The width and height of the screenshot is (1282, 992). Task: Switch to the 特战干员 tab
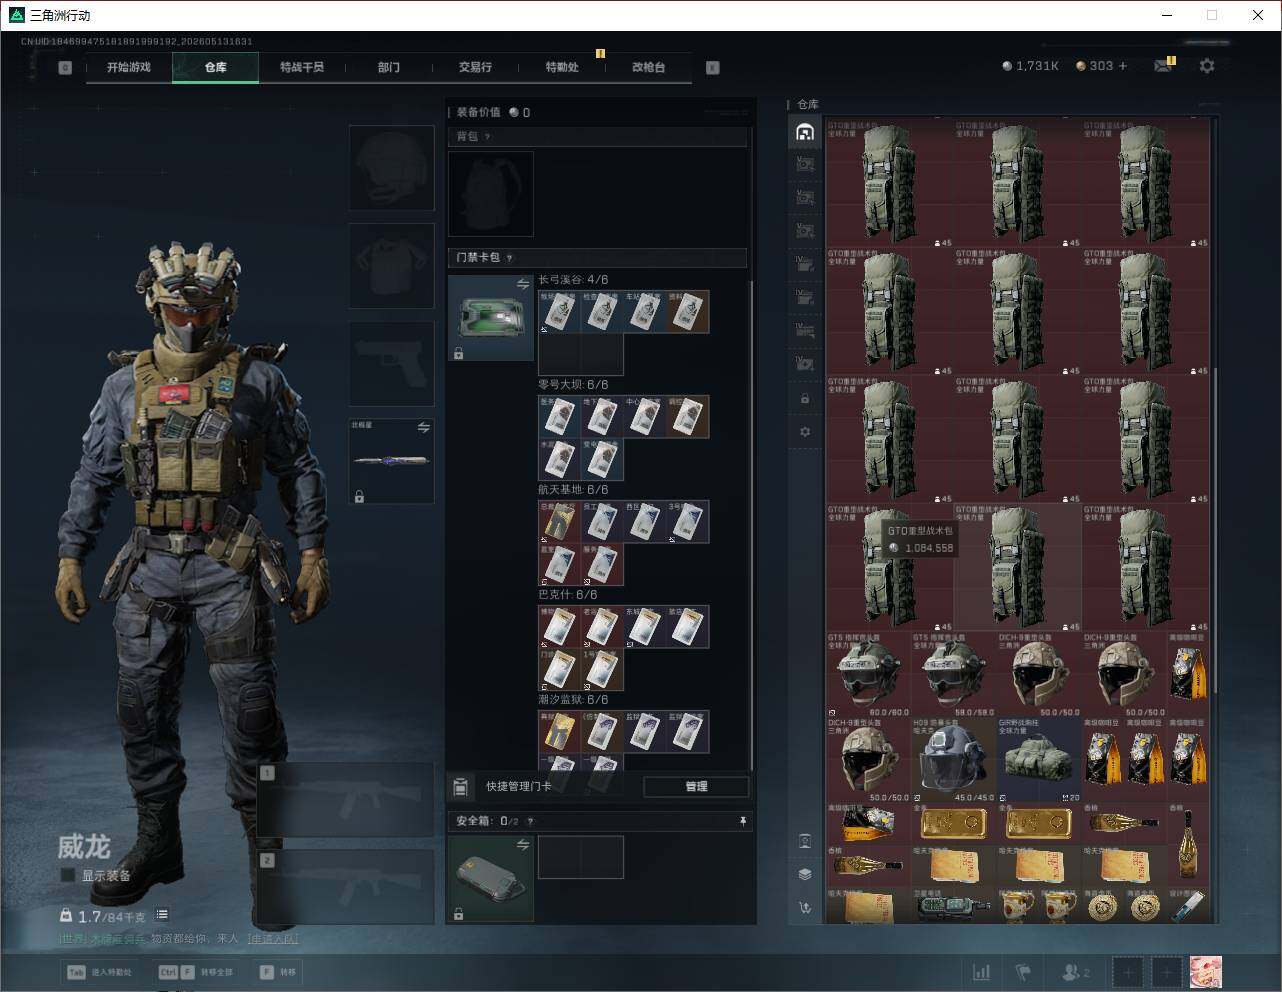click(302, 67)
